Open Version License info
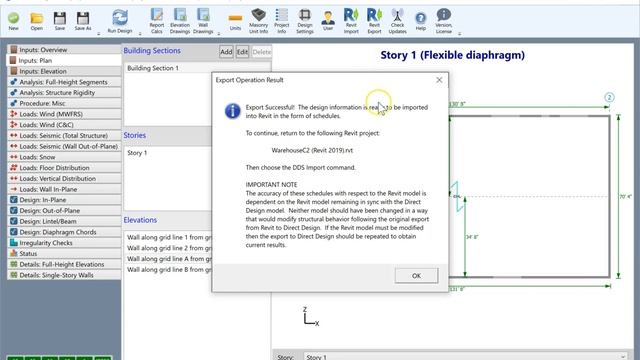 point(443,21)
